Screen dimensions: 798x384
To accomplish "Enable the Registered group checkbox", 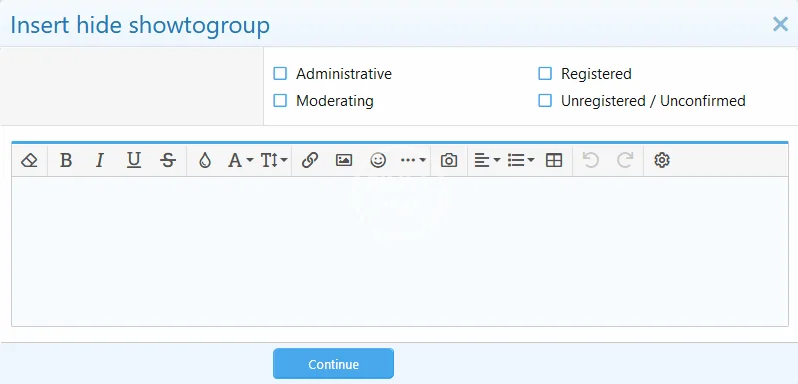I will click(545, 74).
